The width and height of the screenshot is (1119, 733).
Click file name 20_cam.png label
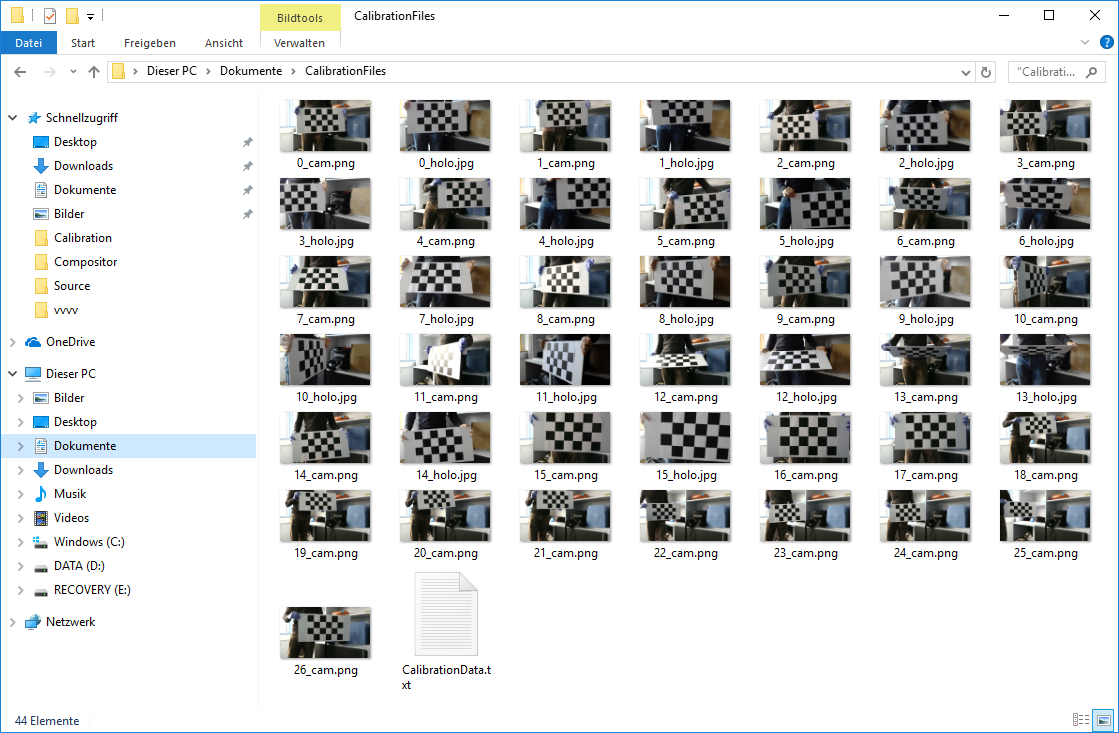[x=446, y=553]
